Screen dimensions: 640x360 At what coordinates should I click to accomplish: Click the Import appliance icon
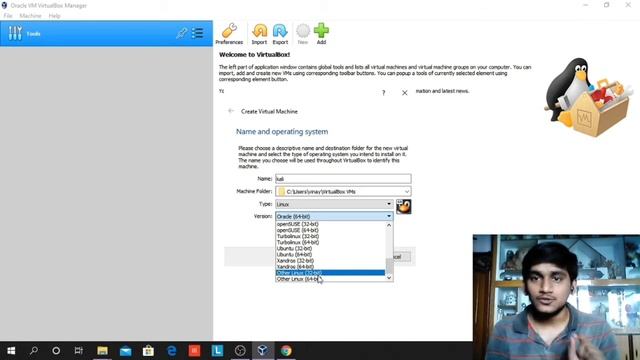(259, 33)
